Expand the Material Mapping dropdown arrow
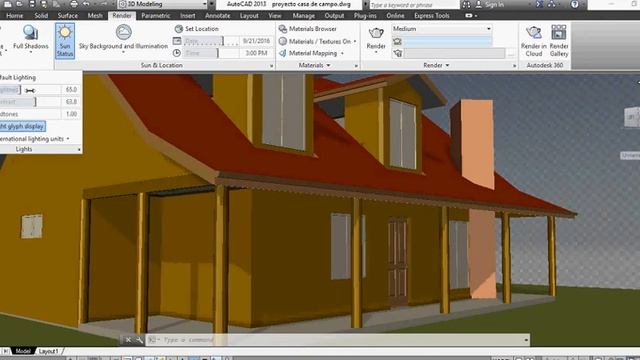The height and width of the screenshot is (360, 640). [x=342, y=53]
